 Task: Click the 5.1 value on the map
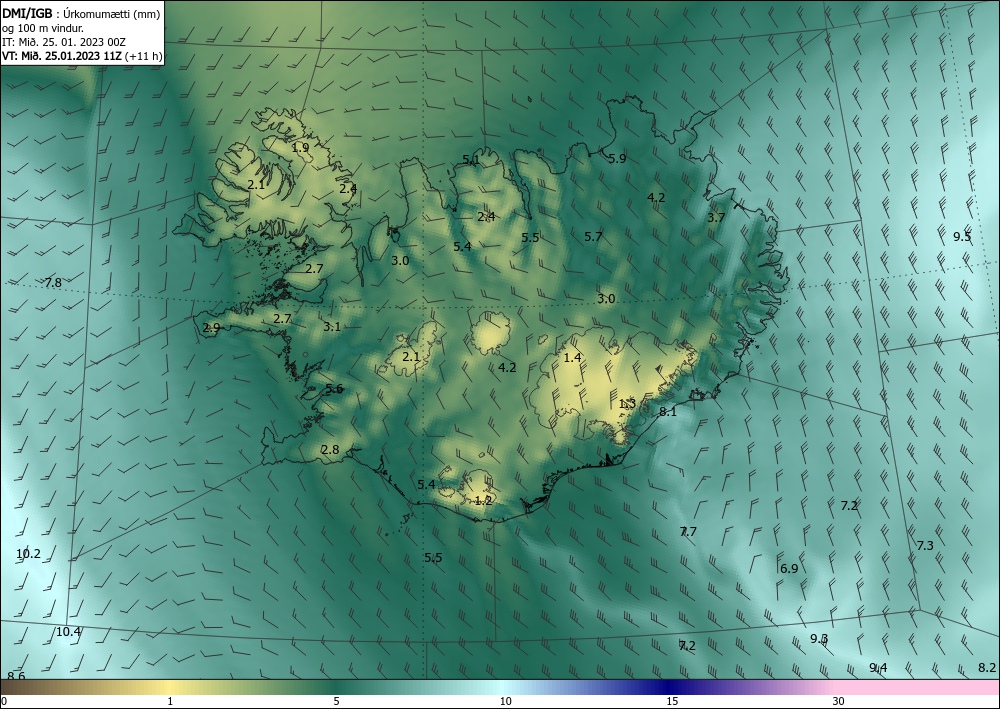471,160
